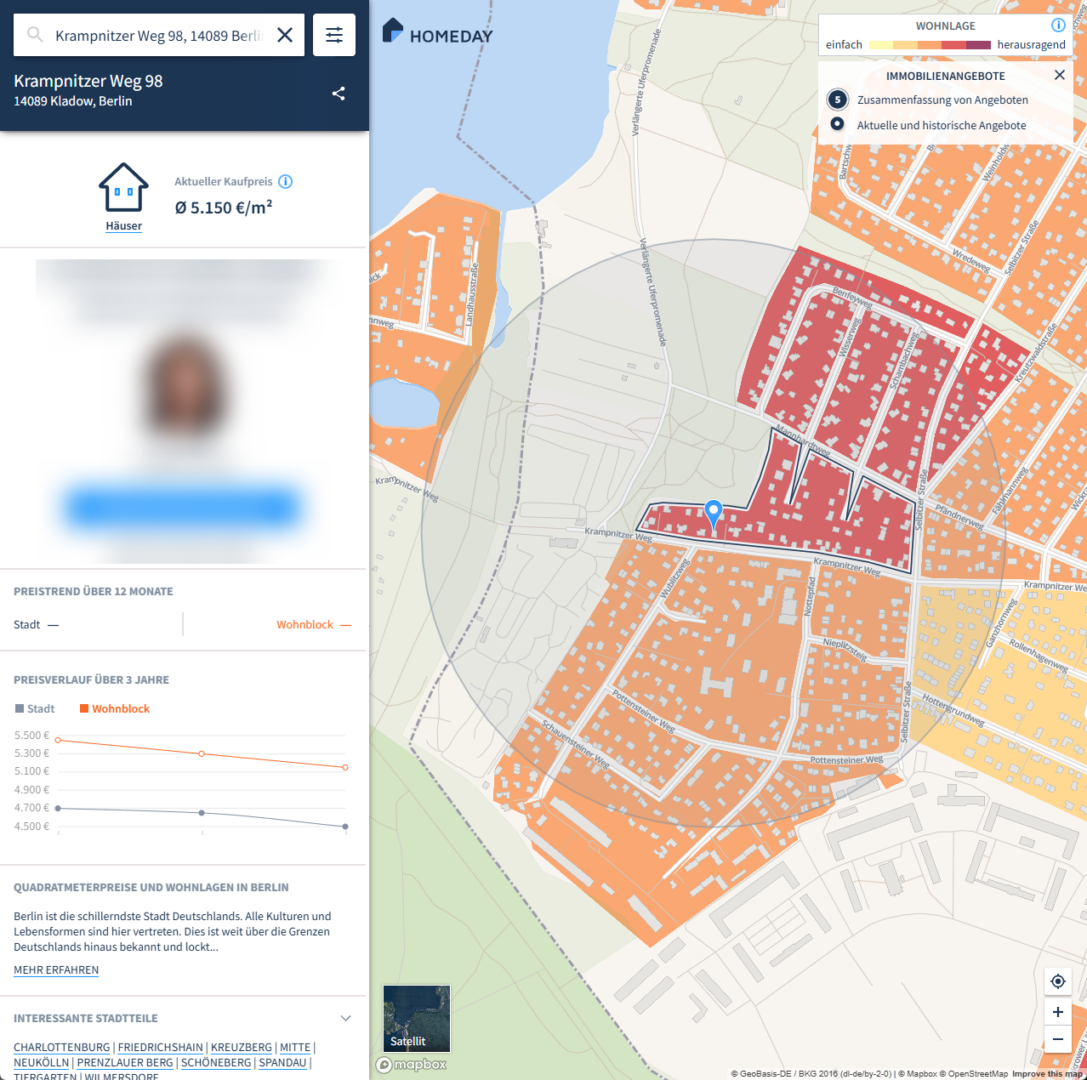
Task: Zoom in on the map
Action: [1058, 1012]
